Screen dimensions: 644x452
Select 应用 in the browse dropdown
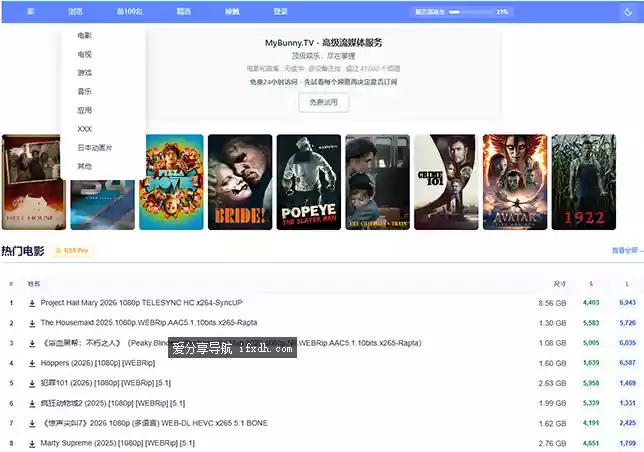click(85, 110)
